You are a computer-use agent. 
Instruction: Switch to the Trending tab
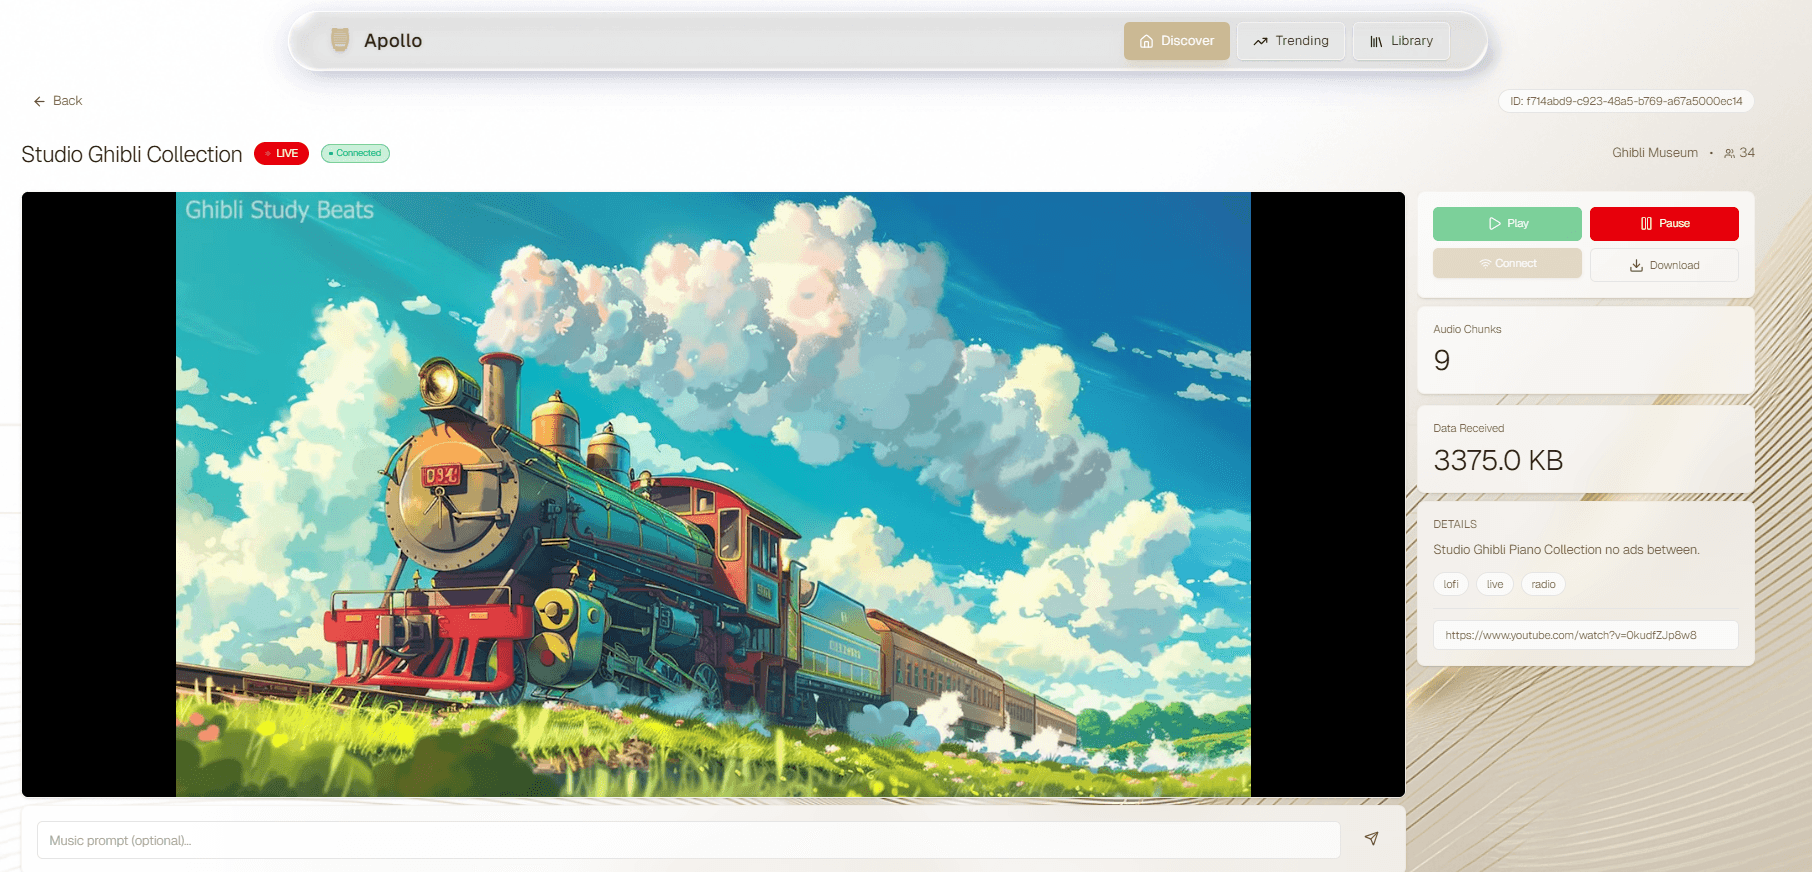tap(1291, 41)
